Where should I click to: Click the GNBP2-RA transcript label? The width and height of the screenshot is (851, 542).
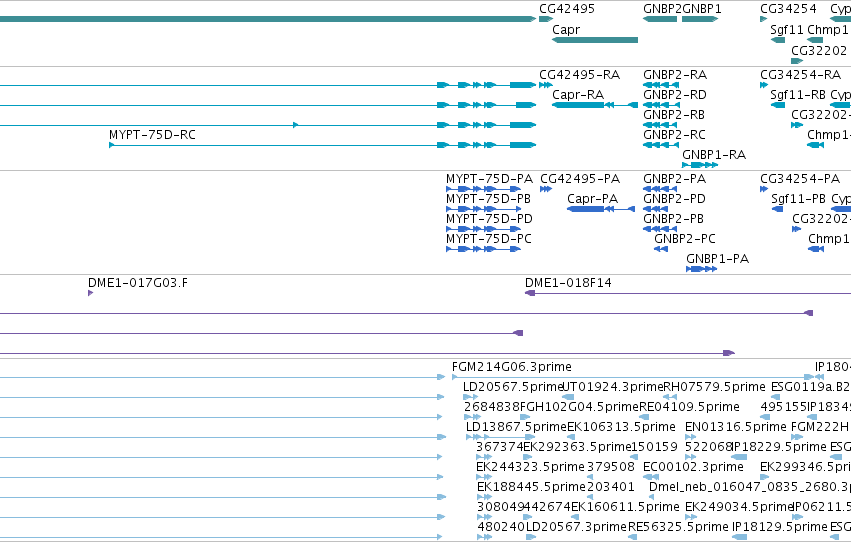675,74
